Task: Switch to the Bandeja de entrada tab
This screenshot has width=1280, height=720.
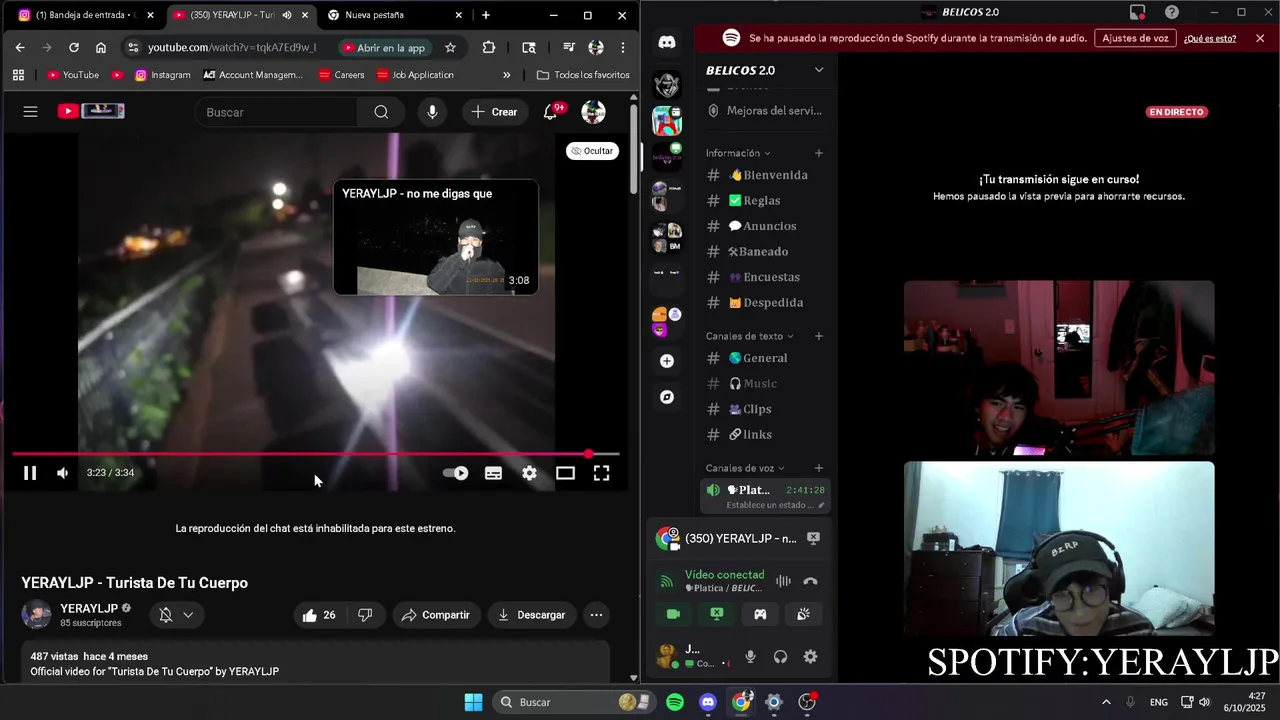Action: [85, 15]
